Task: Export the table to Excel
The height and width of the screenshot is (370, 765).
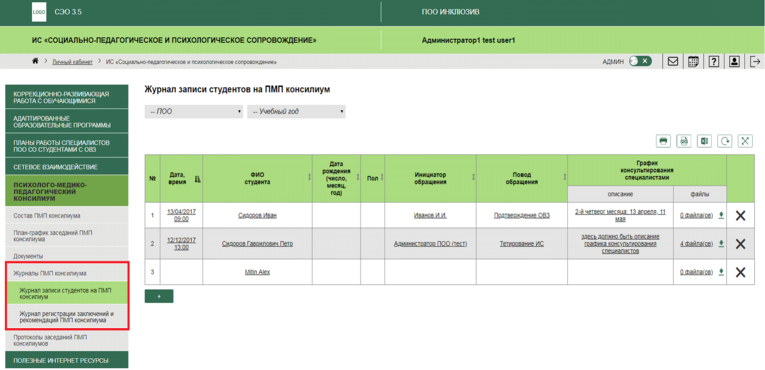Action: coord(704,141)
